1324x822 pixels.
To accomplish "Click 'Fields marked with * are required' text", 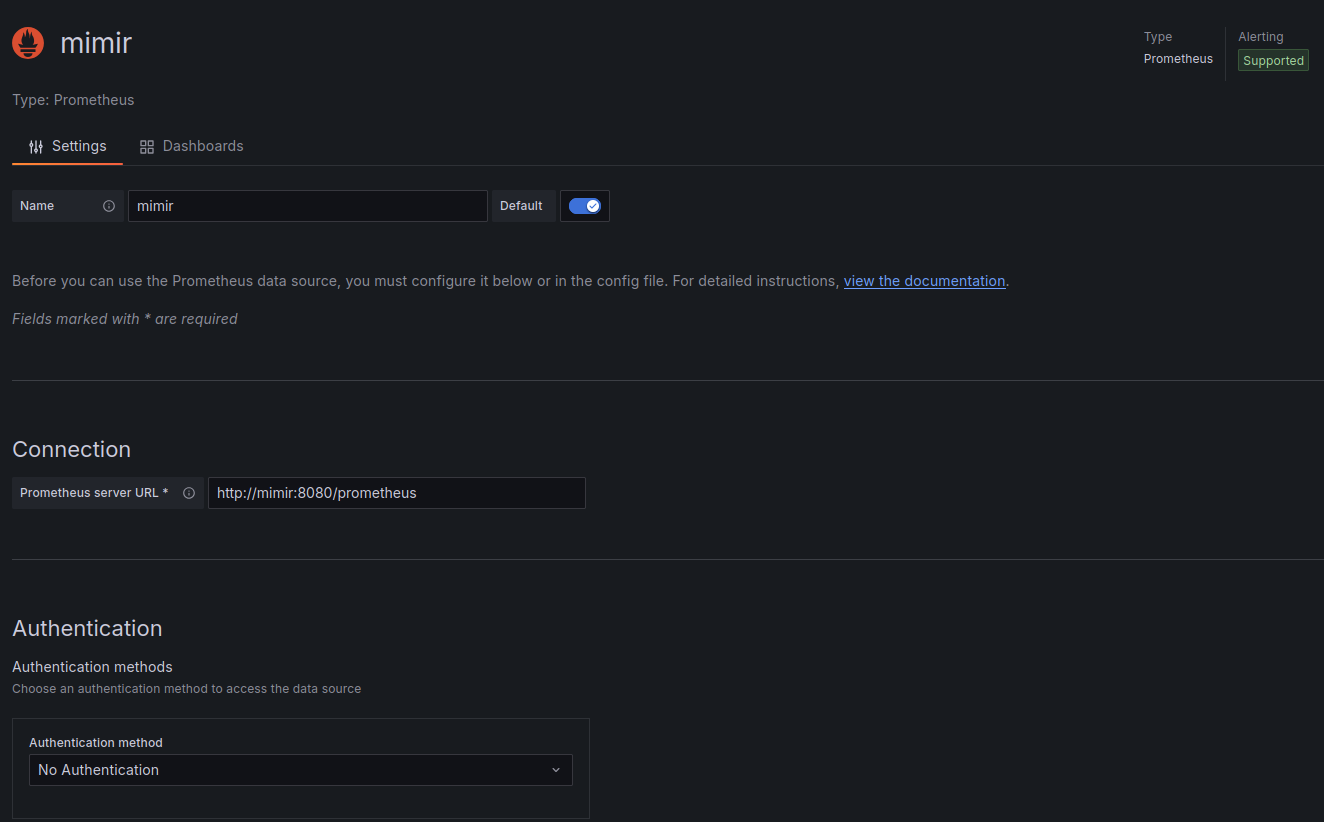I will pos(125,319).
